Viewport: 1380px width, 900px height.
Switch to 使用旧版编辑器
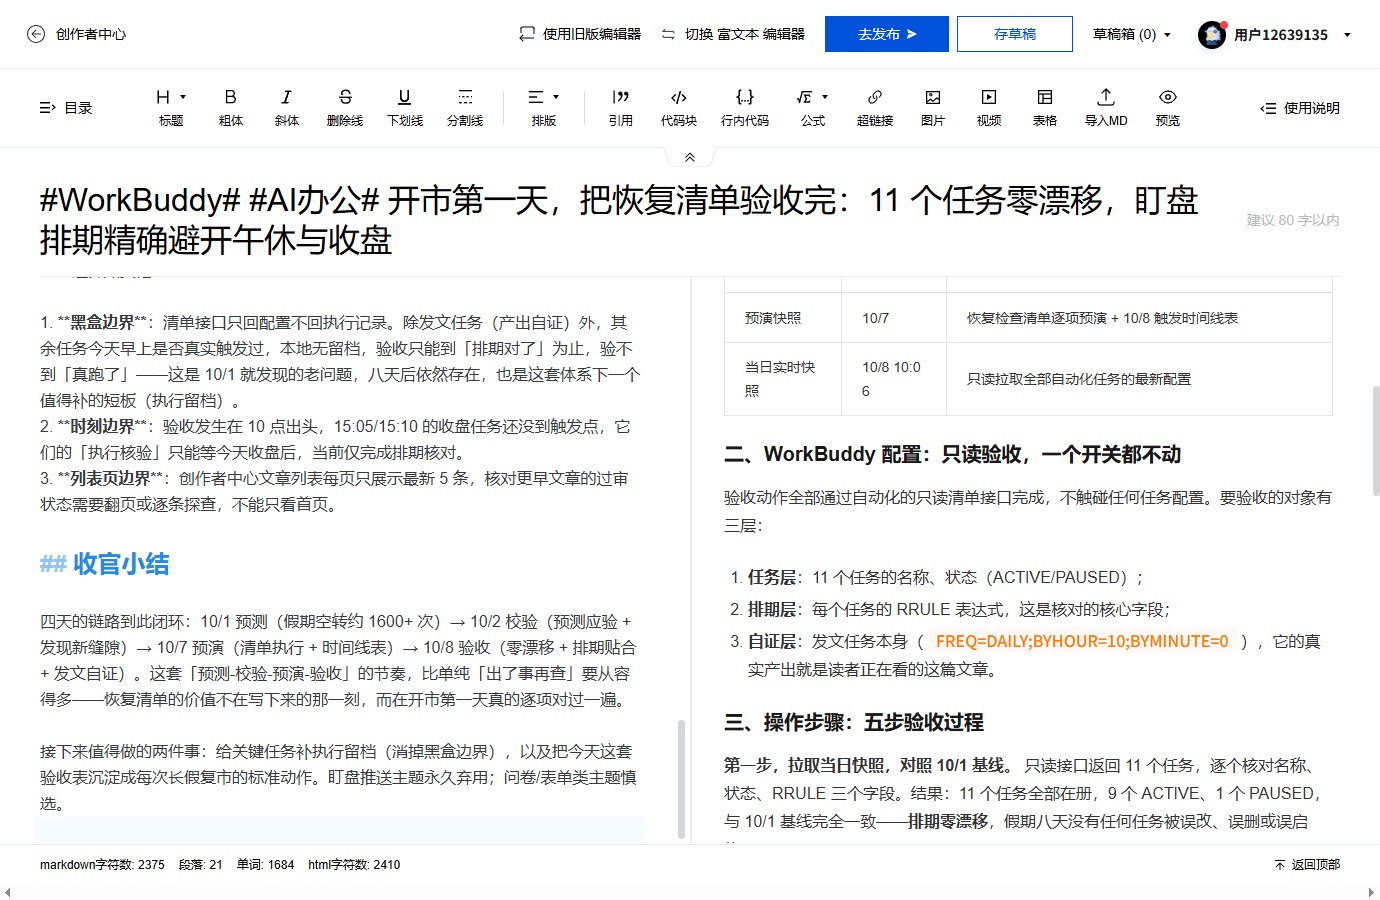(580, 34)
